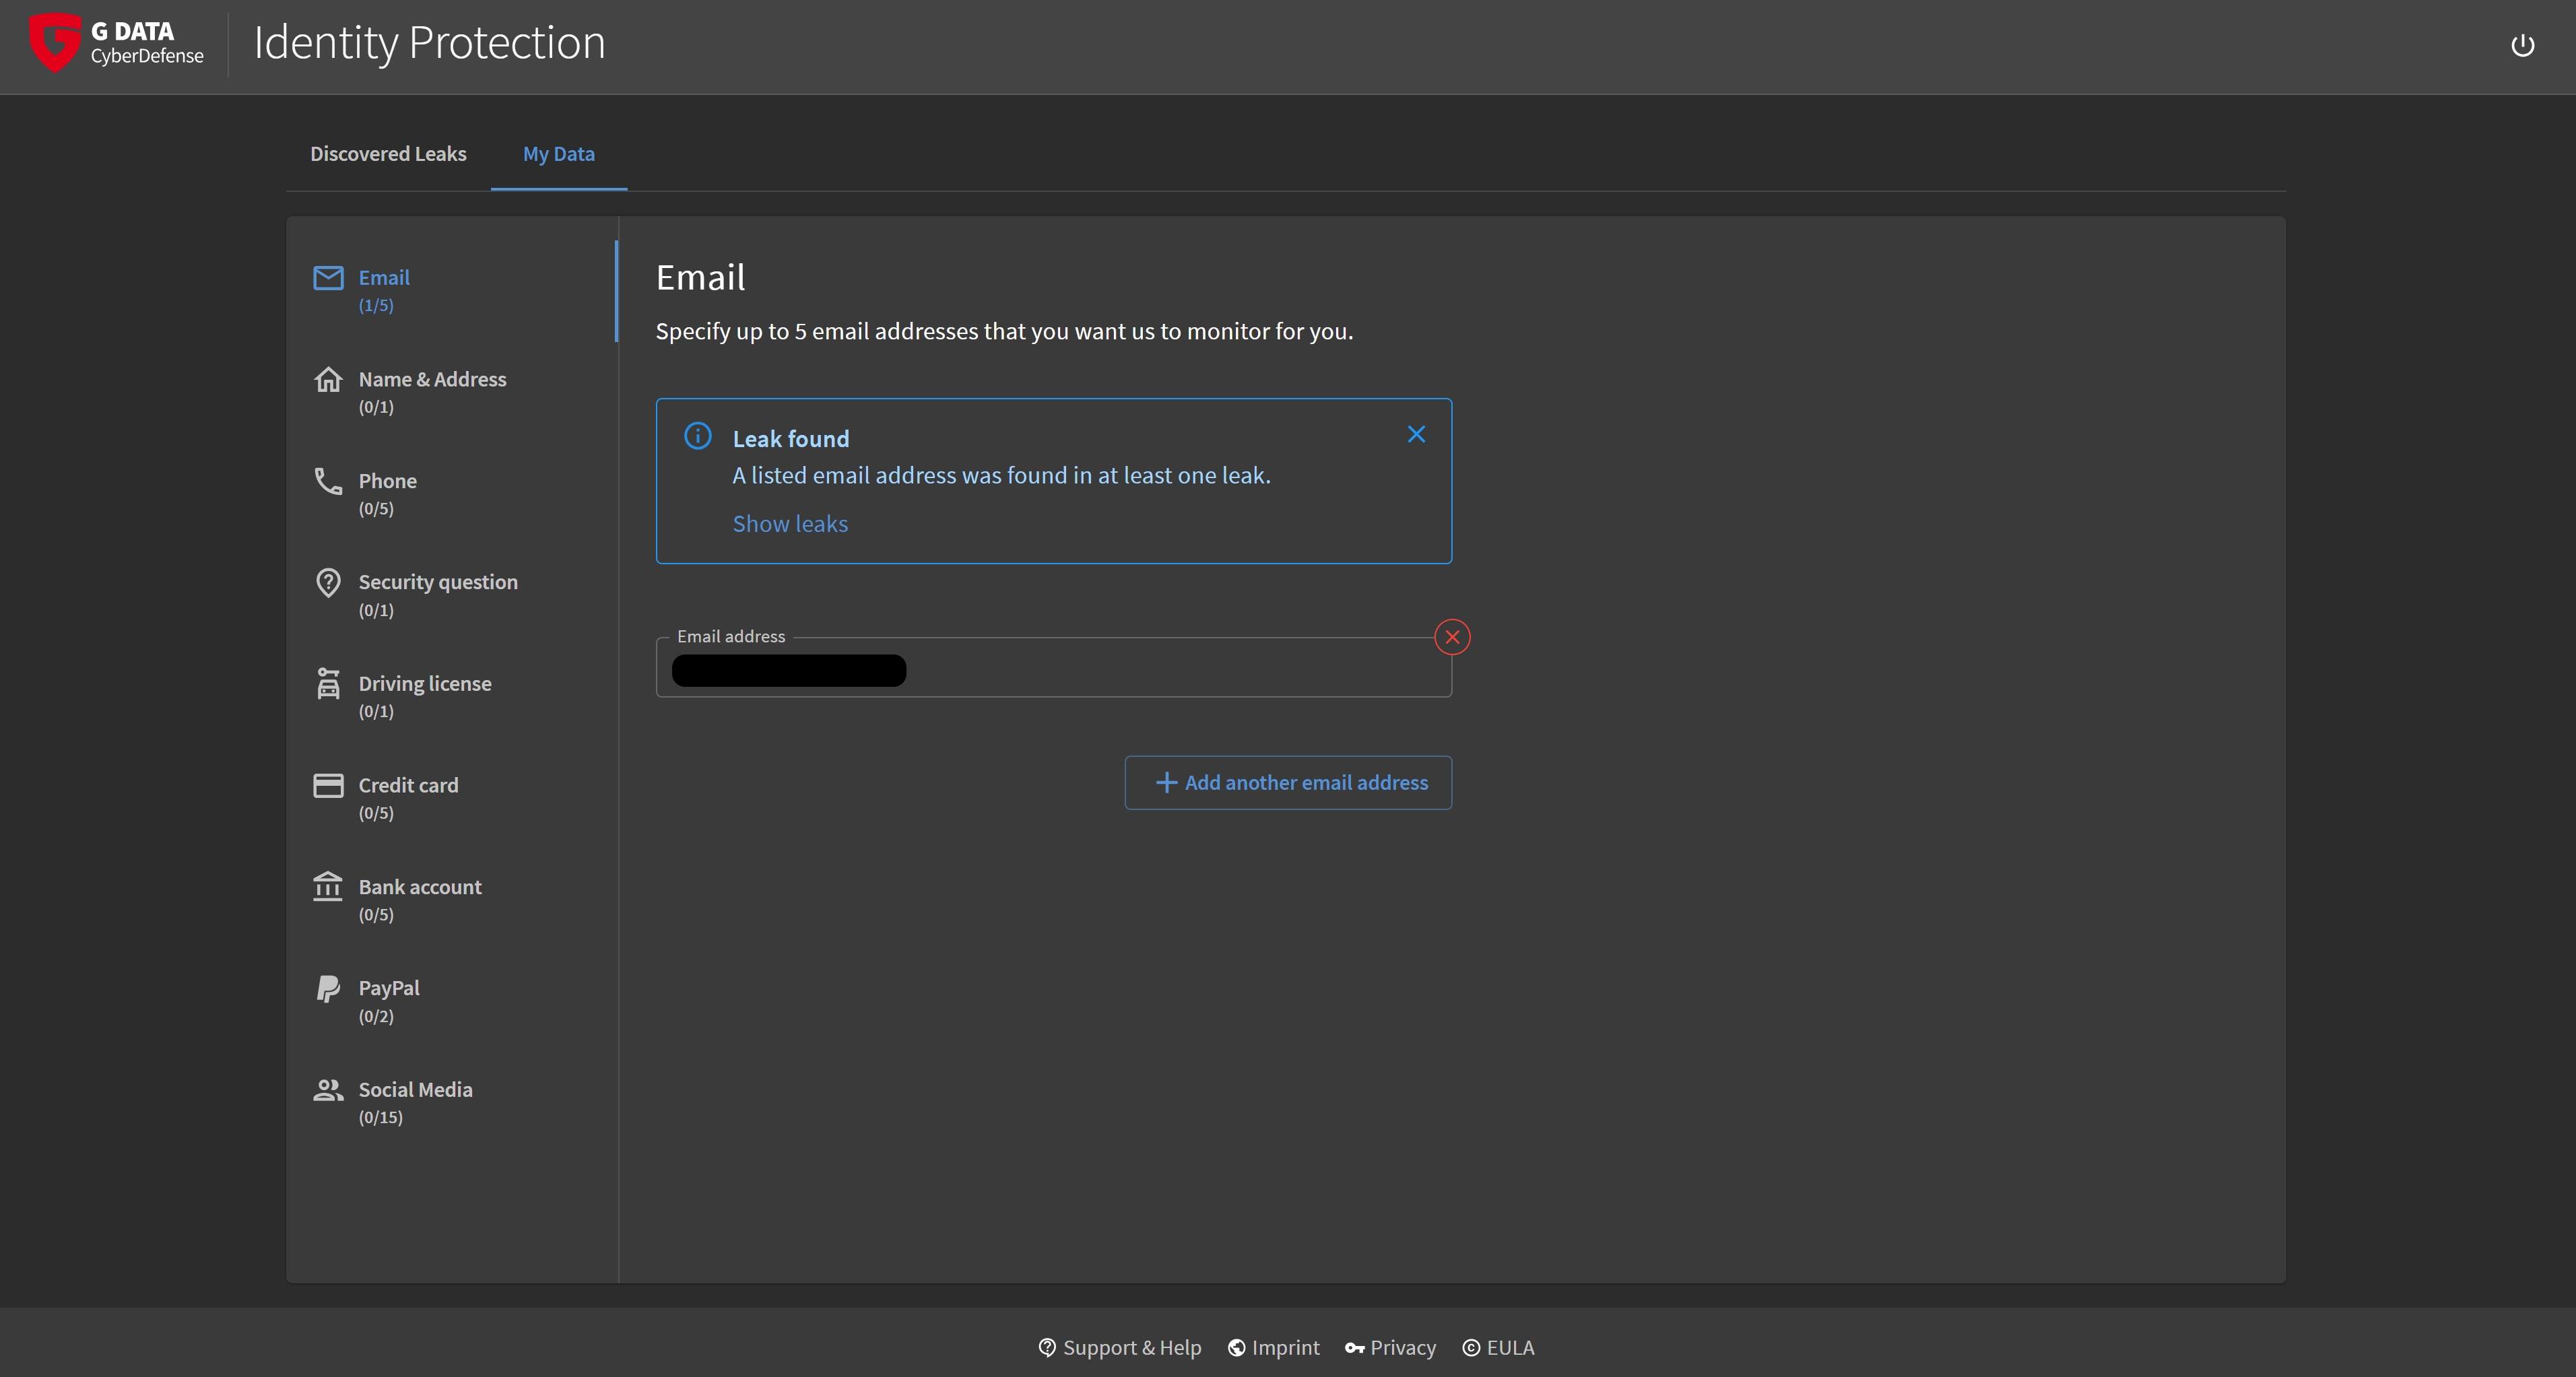Click Add another email address button
Viewport: 2576px width, 1377px height.
pyautogui.click(x=1288, y=783)
